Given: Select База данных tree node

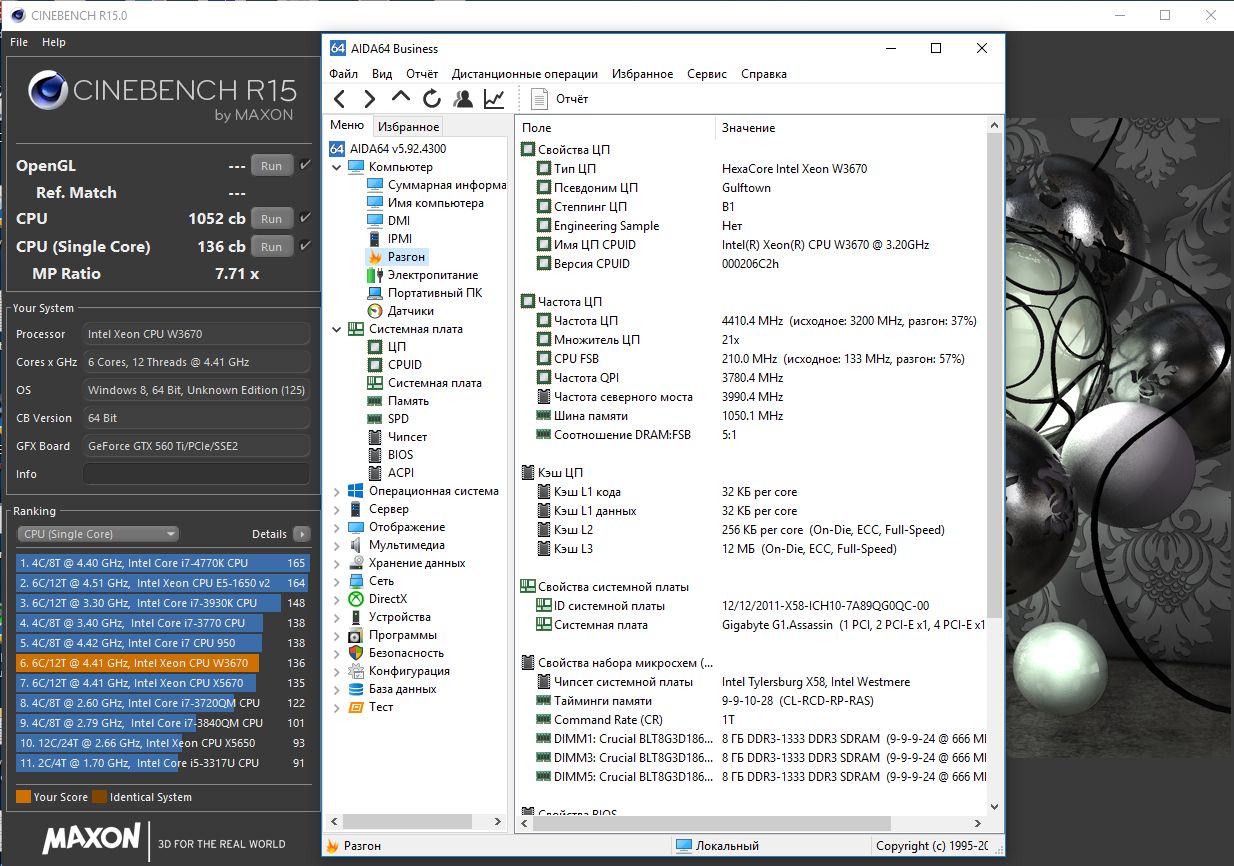Looking at the screenshot, I should pyautogui.click(x=392, y=689).
